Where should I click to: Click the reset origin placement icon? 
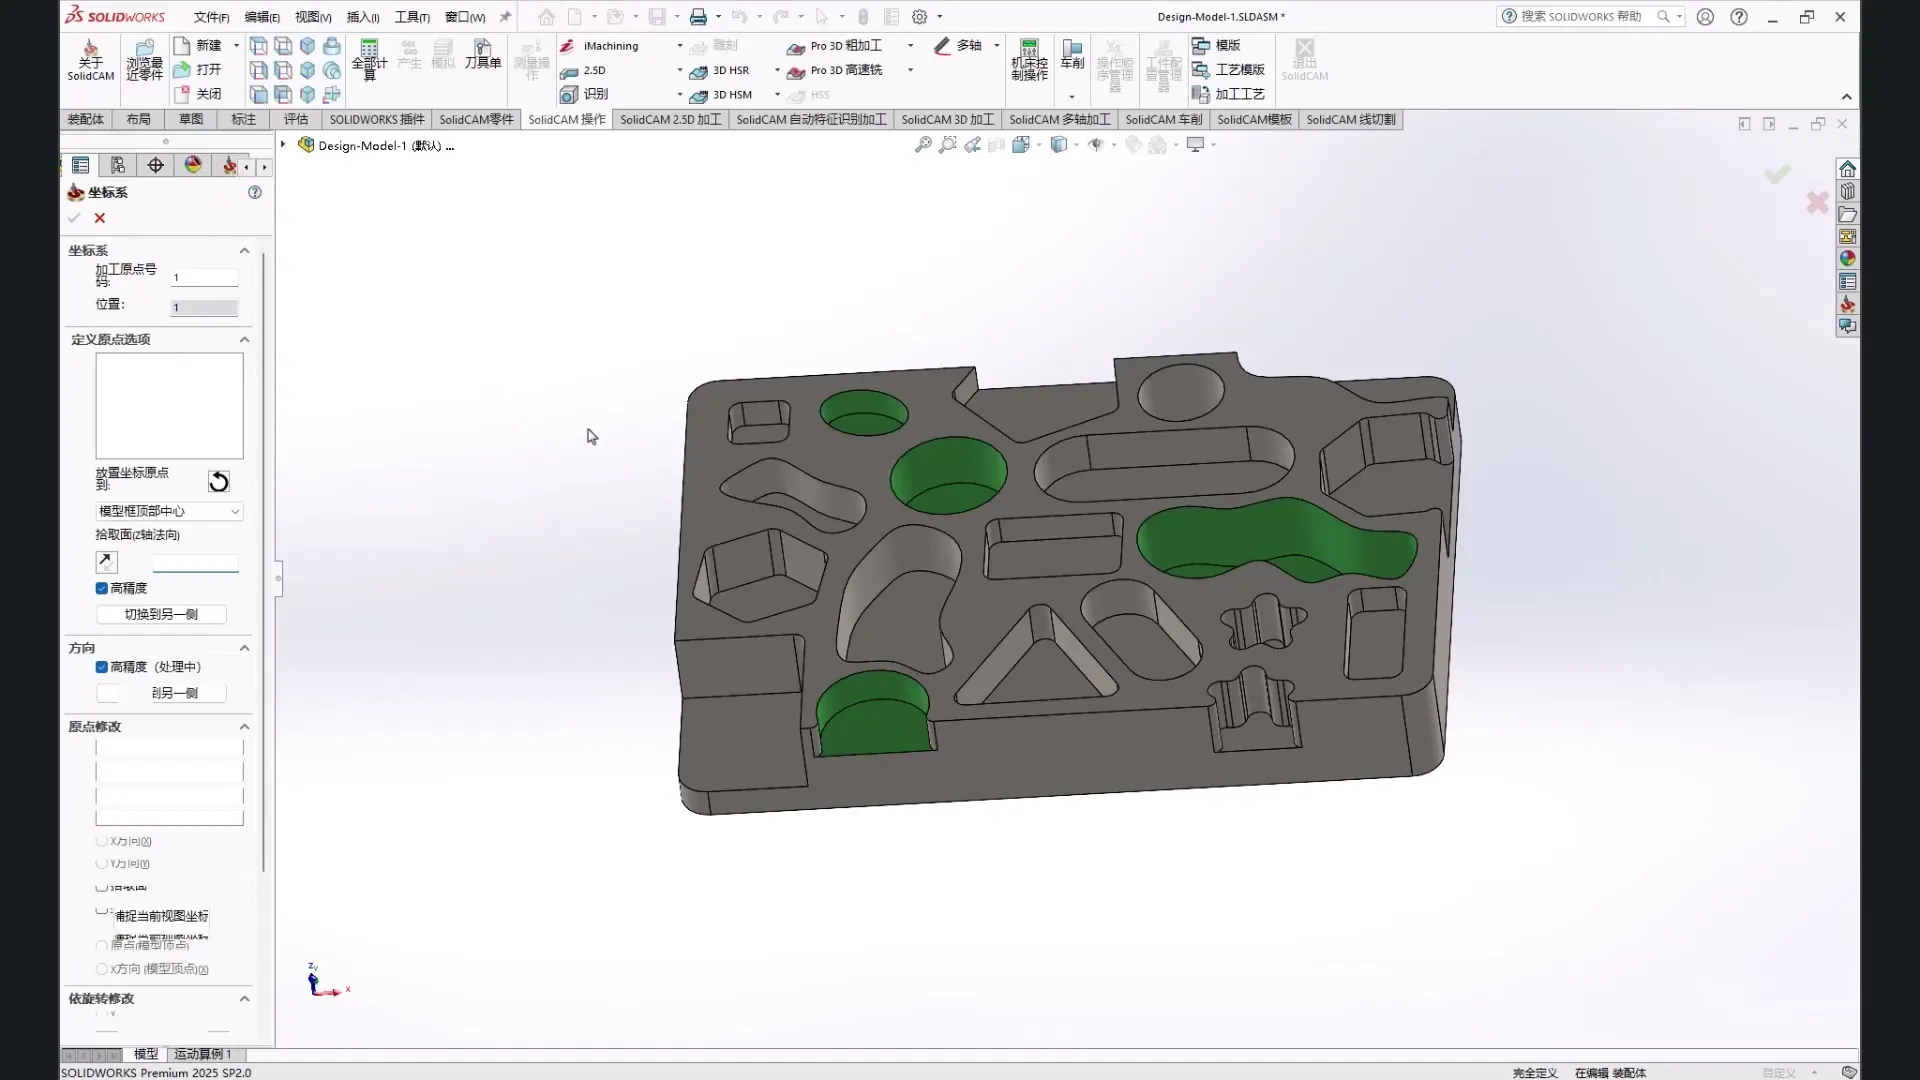coord(219,482)
